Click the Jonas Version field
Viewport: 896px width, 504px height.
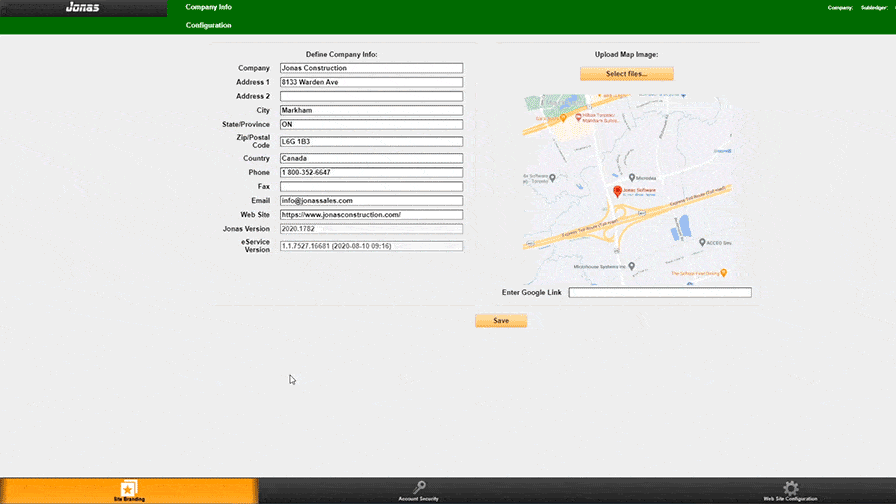371,229
